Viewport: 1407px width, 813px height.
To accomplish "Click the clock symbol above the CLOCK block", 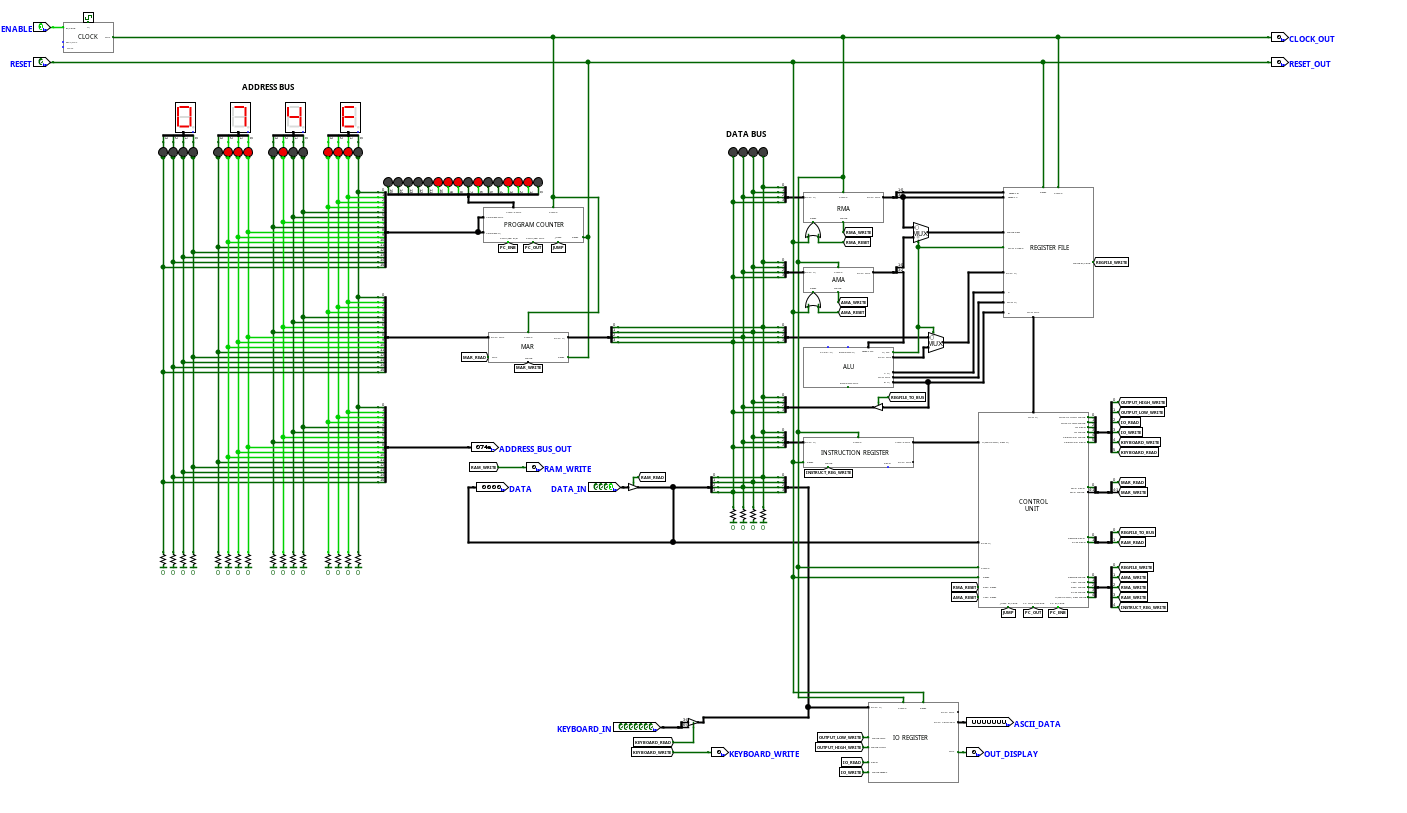I will [x=88, y=17].
